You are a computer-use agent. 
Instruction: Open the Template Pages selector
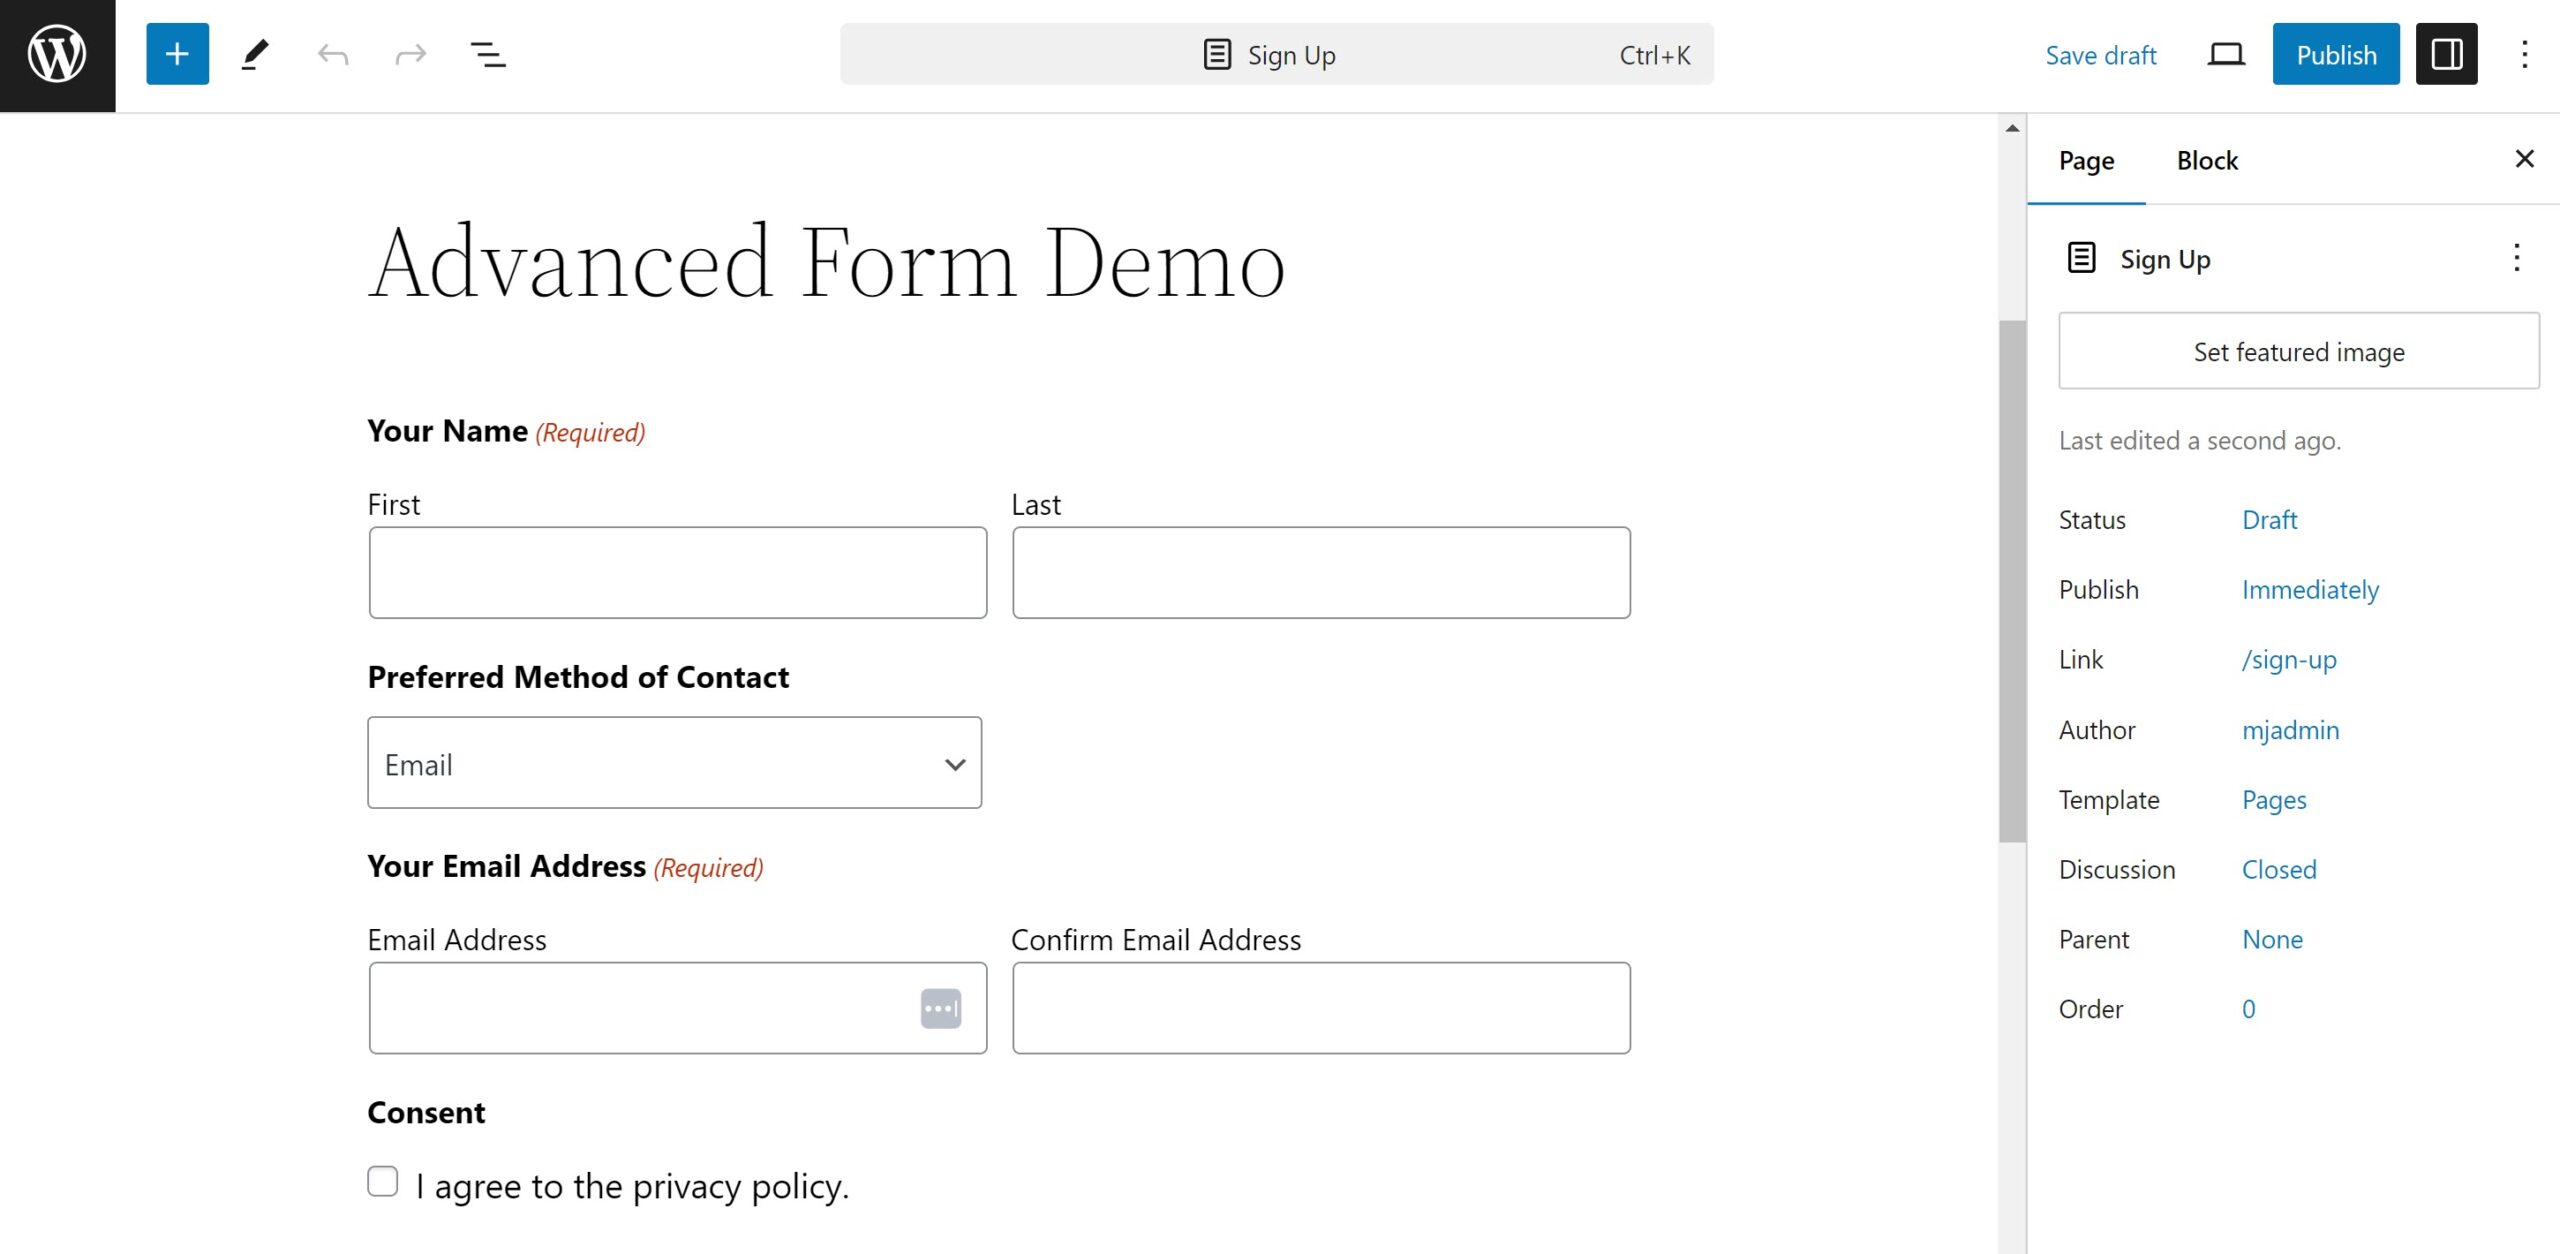pos(2274,800)
